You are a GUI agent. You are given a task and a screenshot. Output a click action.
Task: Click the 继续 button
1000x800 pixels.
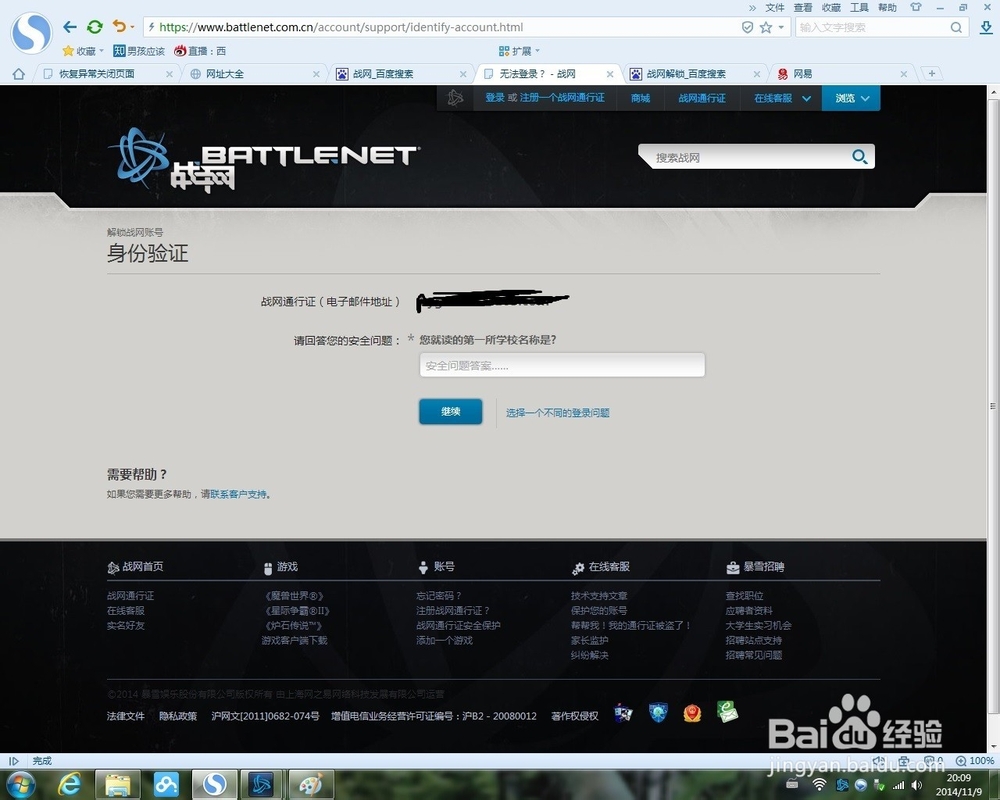pyautogui.click(x=451, y=411)
